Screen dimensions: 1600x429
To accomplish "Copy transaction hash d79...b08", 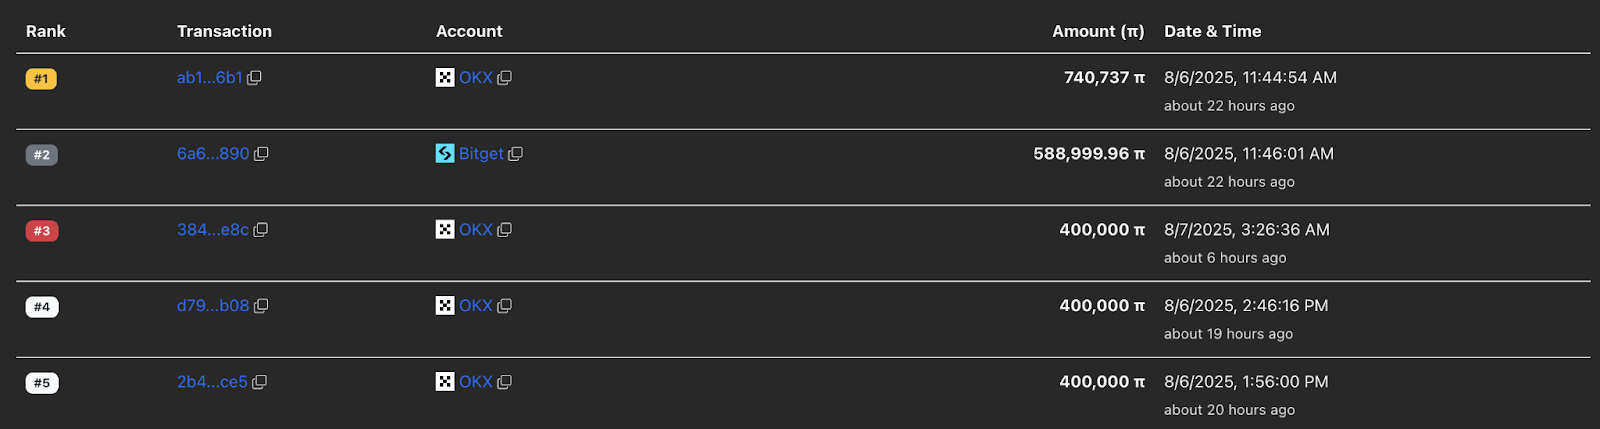I will click(261, 306).
